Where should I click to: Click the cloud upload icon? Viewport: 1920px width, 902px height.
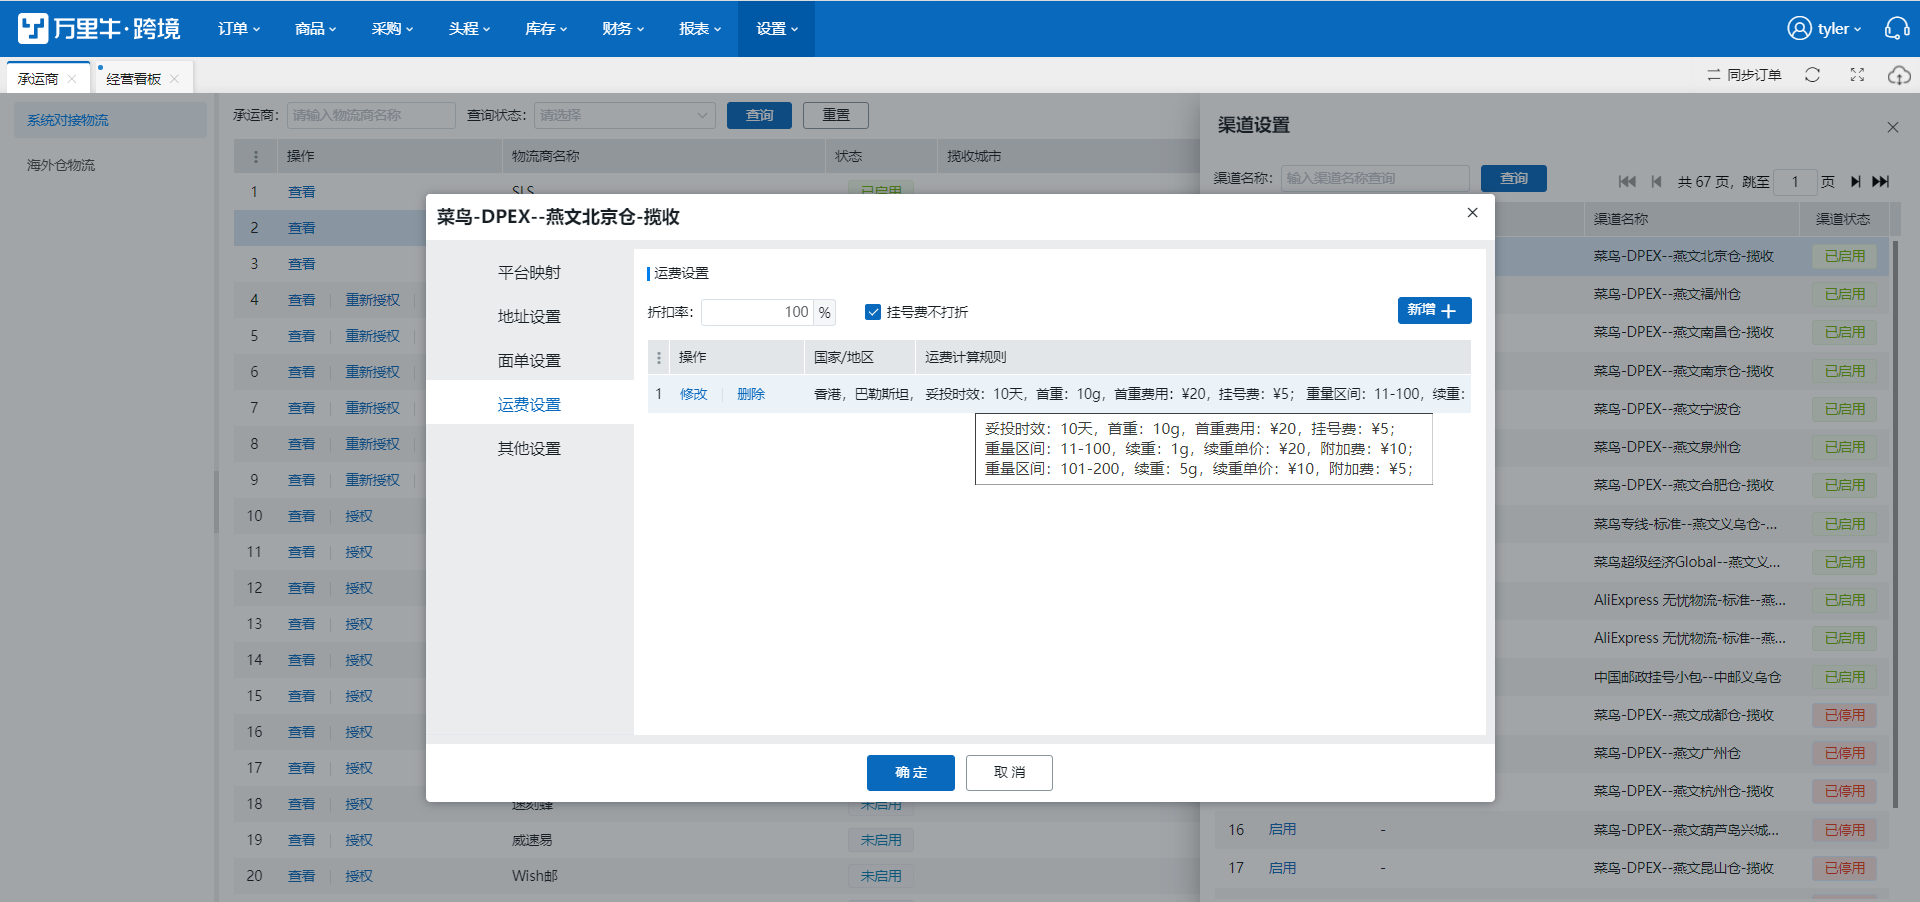pyautogui.click(x=1899, y=75)
